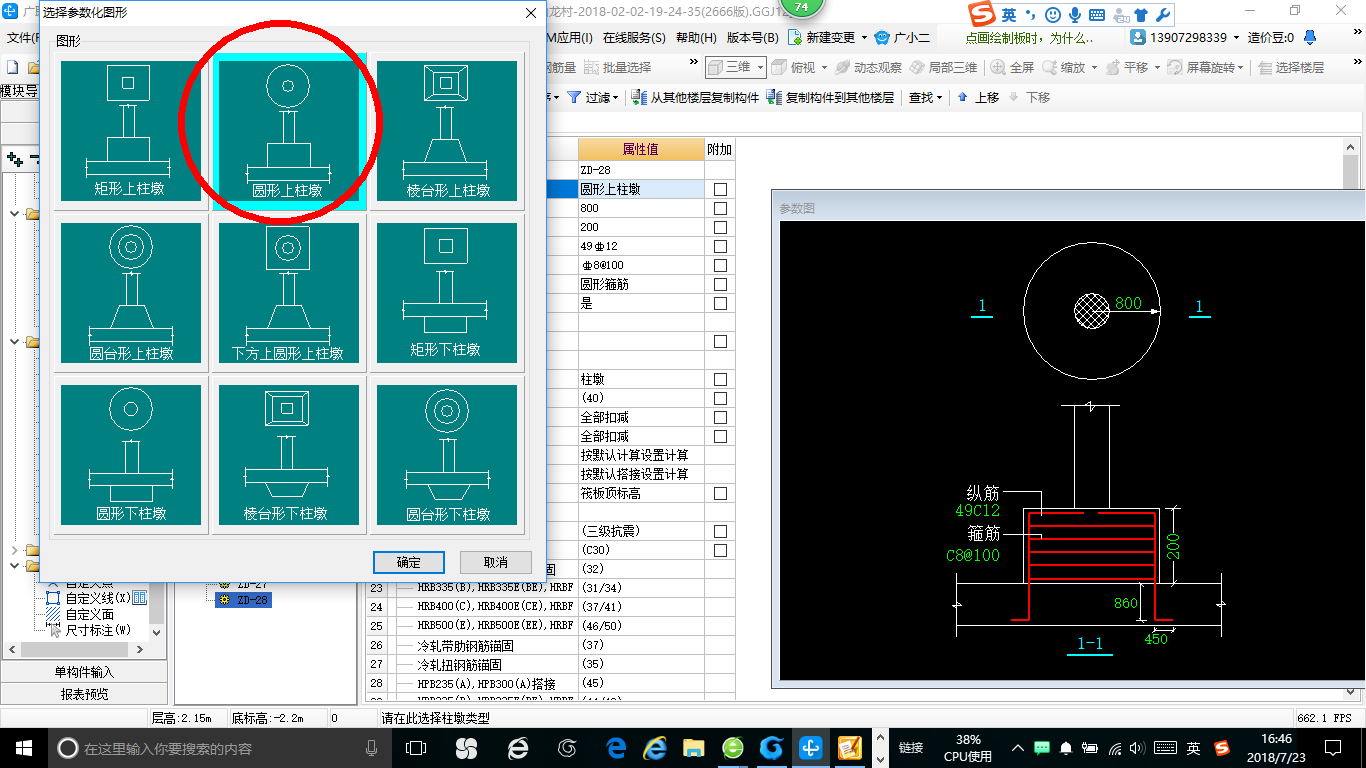Choose the 圆台形上柱墩 shape thumbnail
Image resolution: width=1366 pixels, height=768 pixels.
(131, 294)
